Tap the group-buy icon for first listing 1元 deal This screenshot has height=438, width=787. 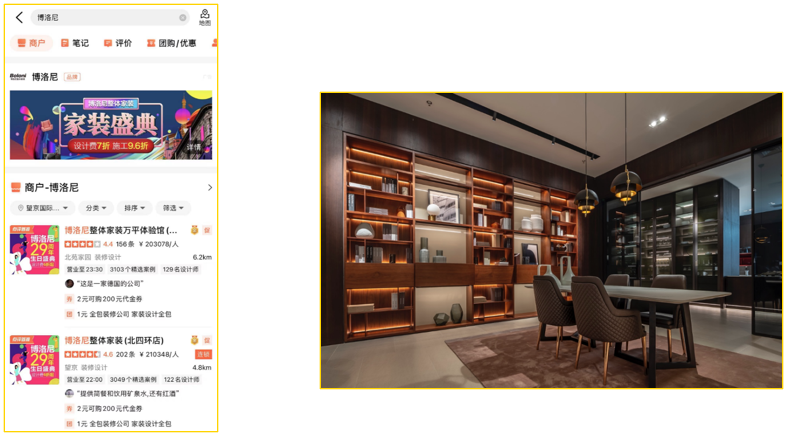tap(69, 315)
